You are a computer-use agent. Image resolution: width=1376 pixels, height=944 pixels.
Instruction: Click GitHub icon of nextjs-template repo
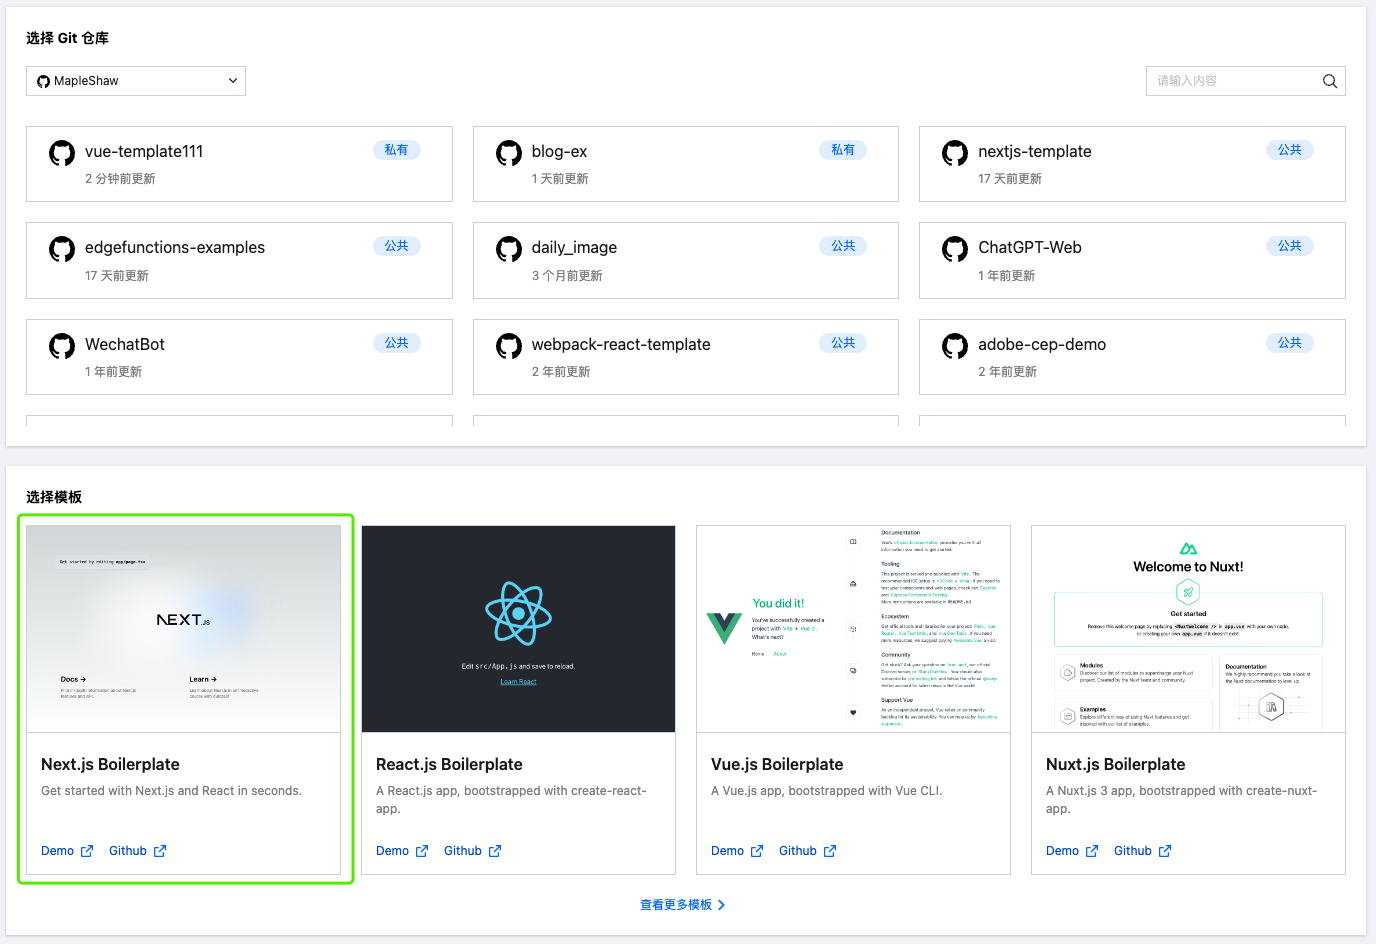[x=955, y=153]
